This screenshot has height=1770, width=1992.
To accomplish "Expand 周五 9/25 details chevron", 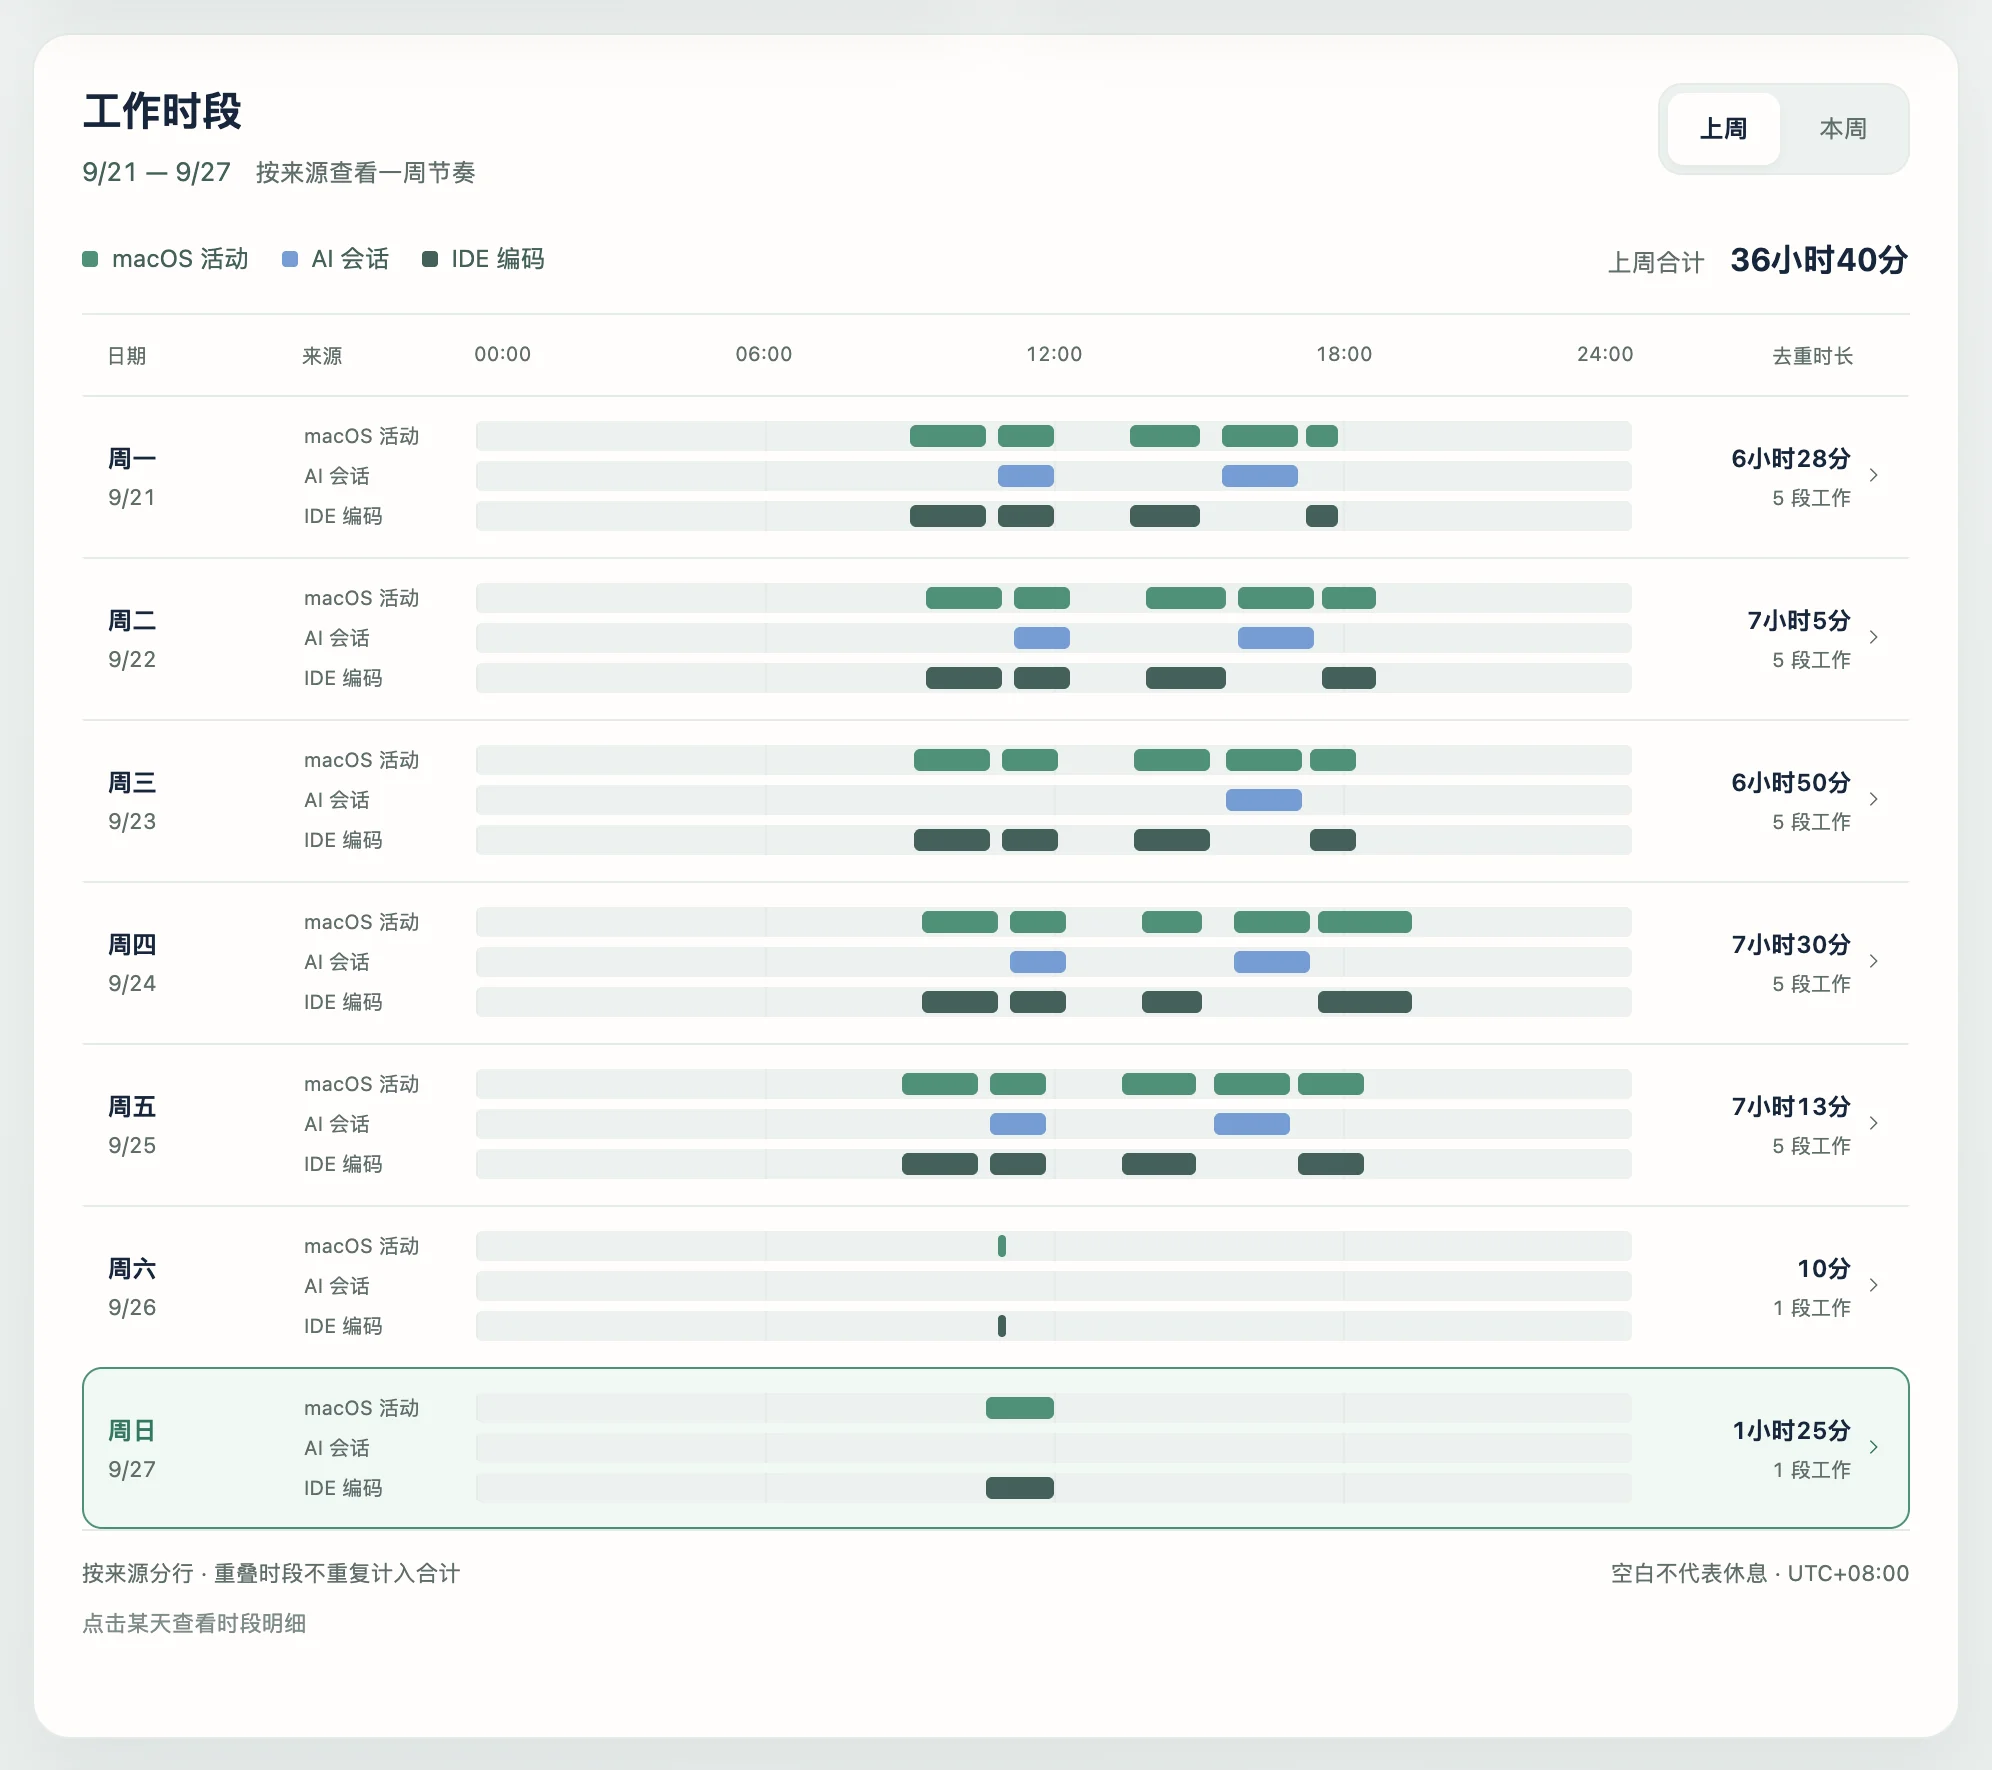I will pyautogui.click(x=1873, y=1123).
